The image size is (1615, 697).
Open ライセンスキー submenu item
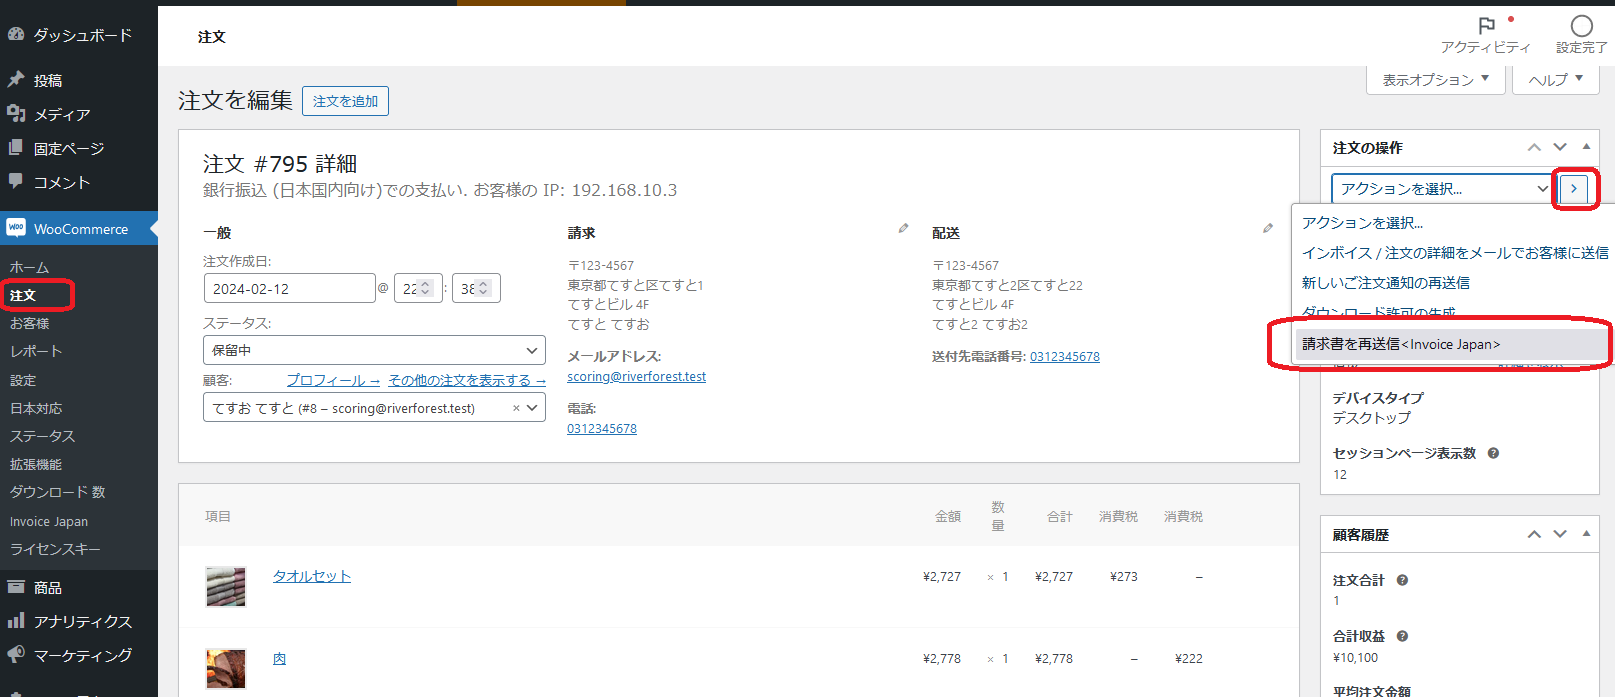(x=55, y=549)
